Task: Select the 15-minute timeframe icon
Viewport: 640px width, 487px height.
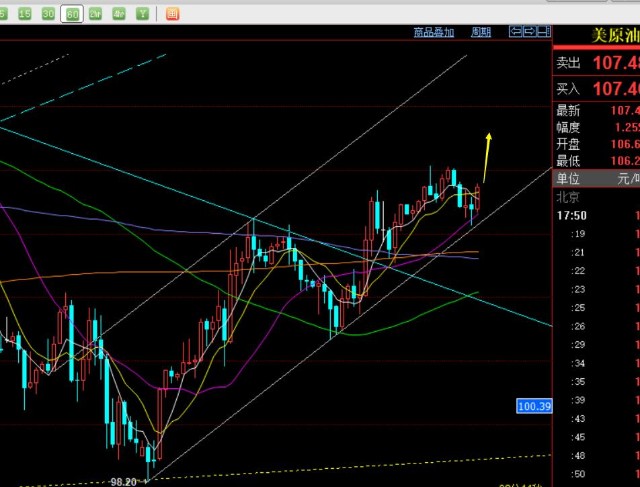Action: click(26, 14)
